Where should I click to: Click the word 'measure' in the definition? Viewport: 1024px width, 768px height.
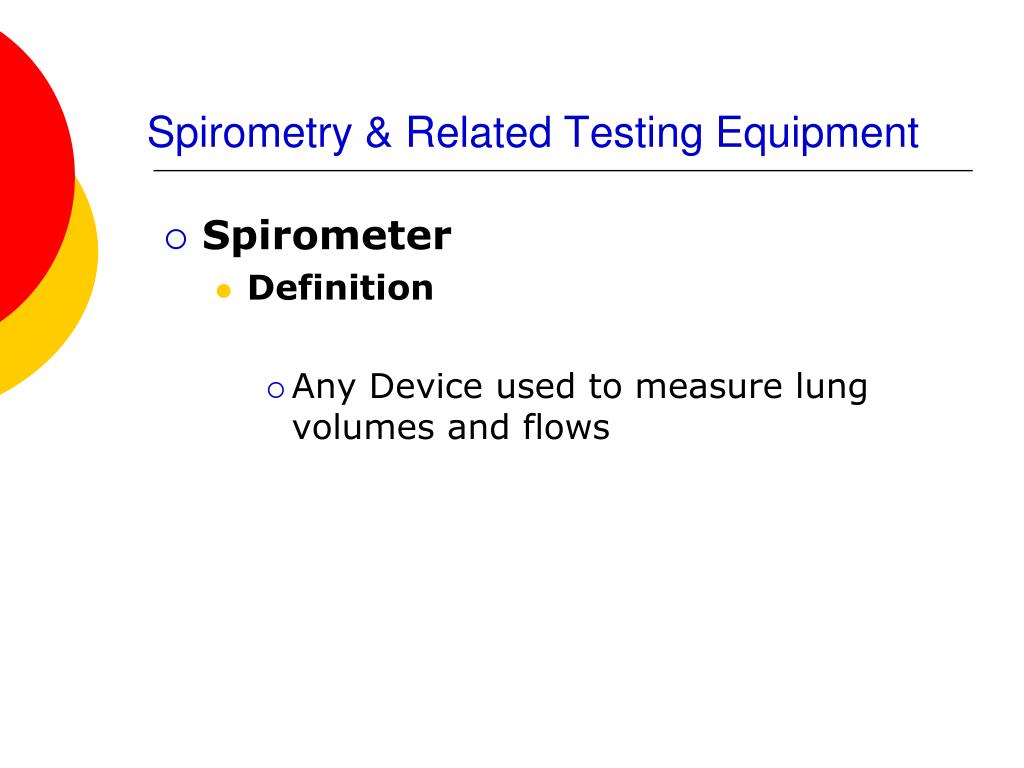(x=709, y=387)
